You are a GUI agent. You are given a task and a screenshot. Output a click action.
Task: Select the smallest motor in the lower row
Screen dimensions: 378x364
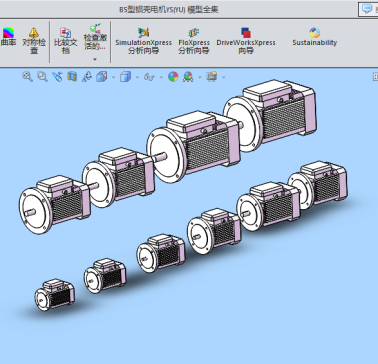54,295
